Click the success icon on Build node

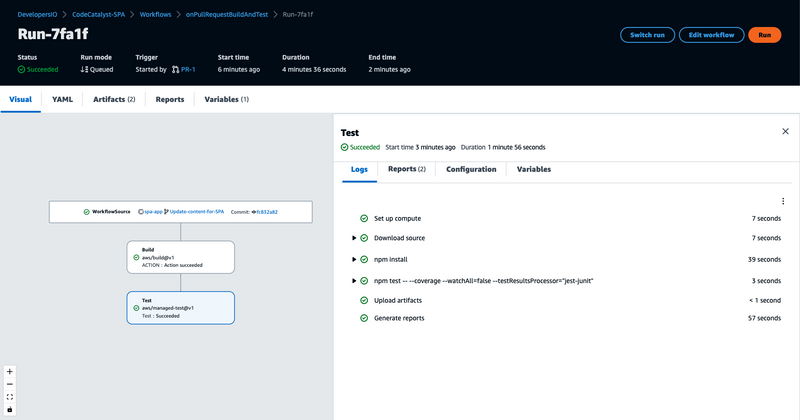tap(136, 257)
